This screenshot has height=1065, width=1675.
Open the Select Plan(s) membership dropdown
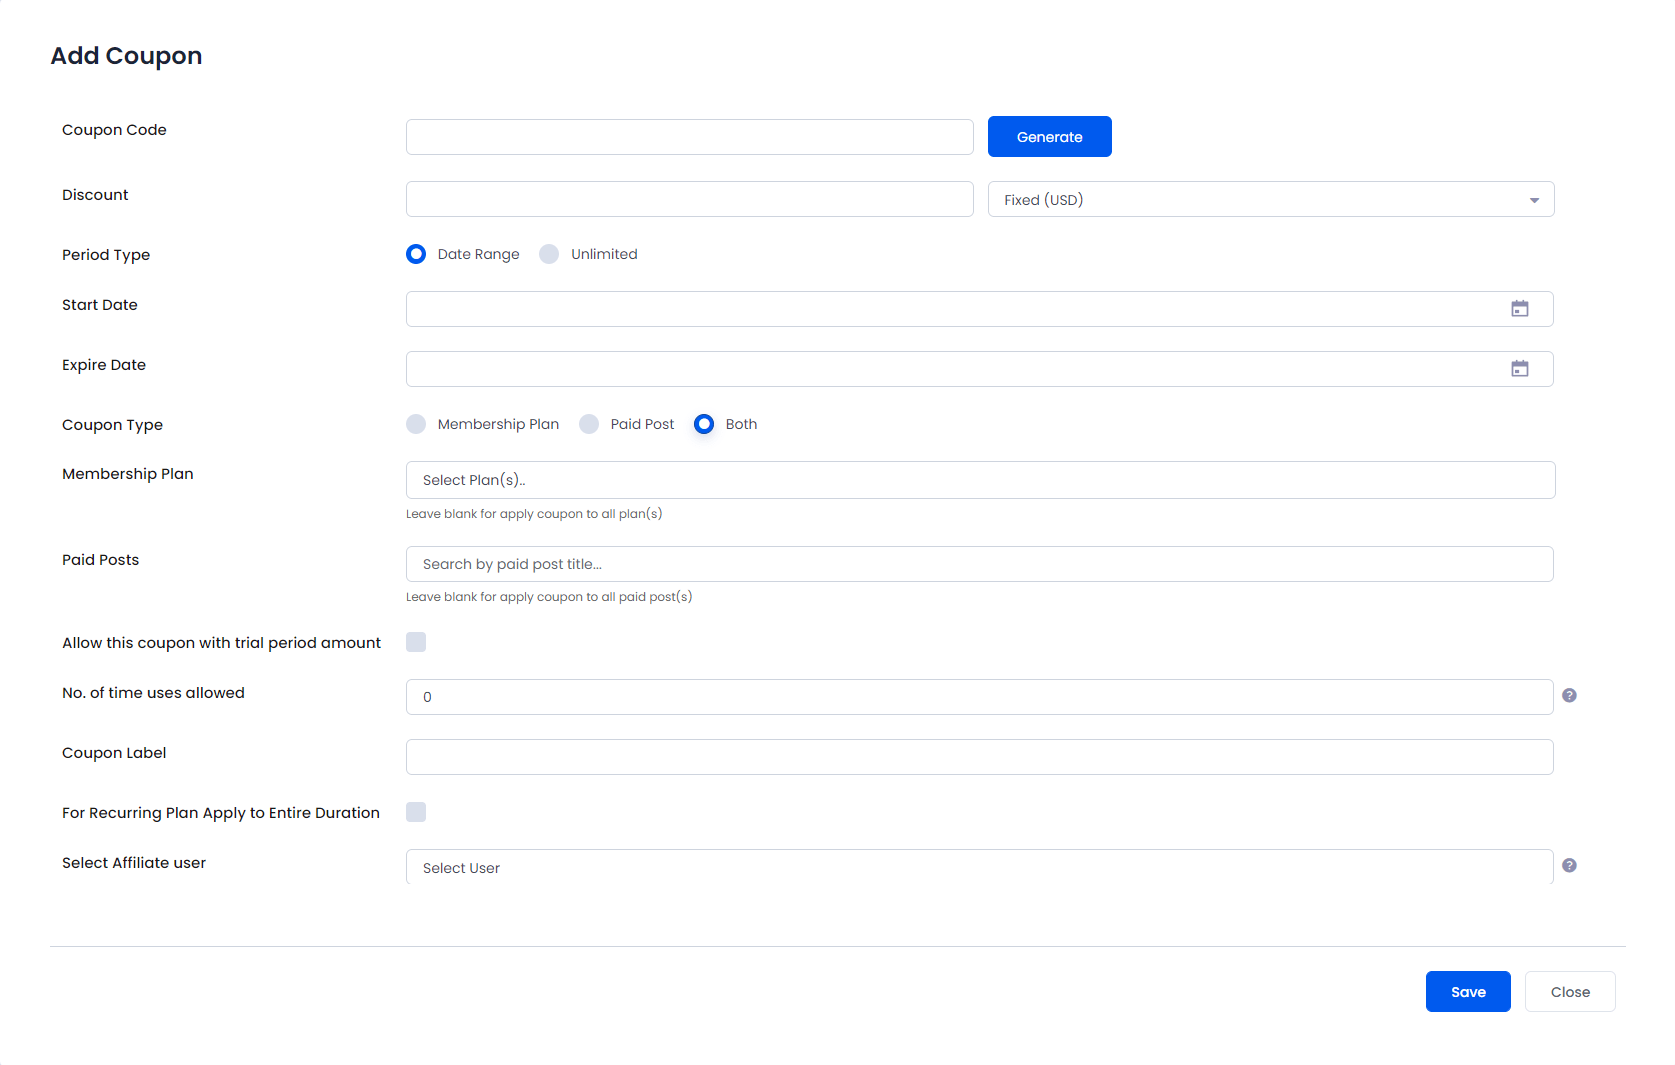click(980, 480)
